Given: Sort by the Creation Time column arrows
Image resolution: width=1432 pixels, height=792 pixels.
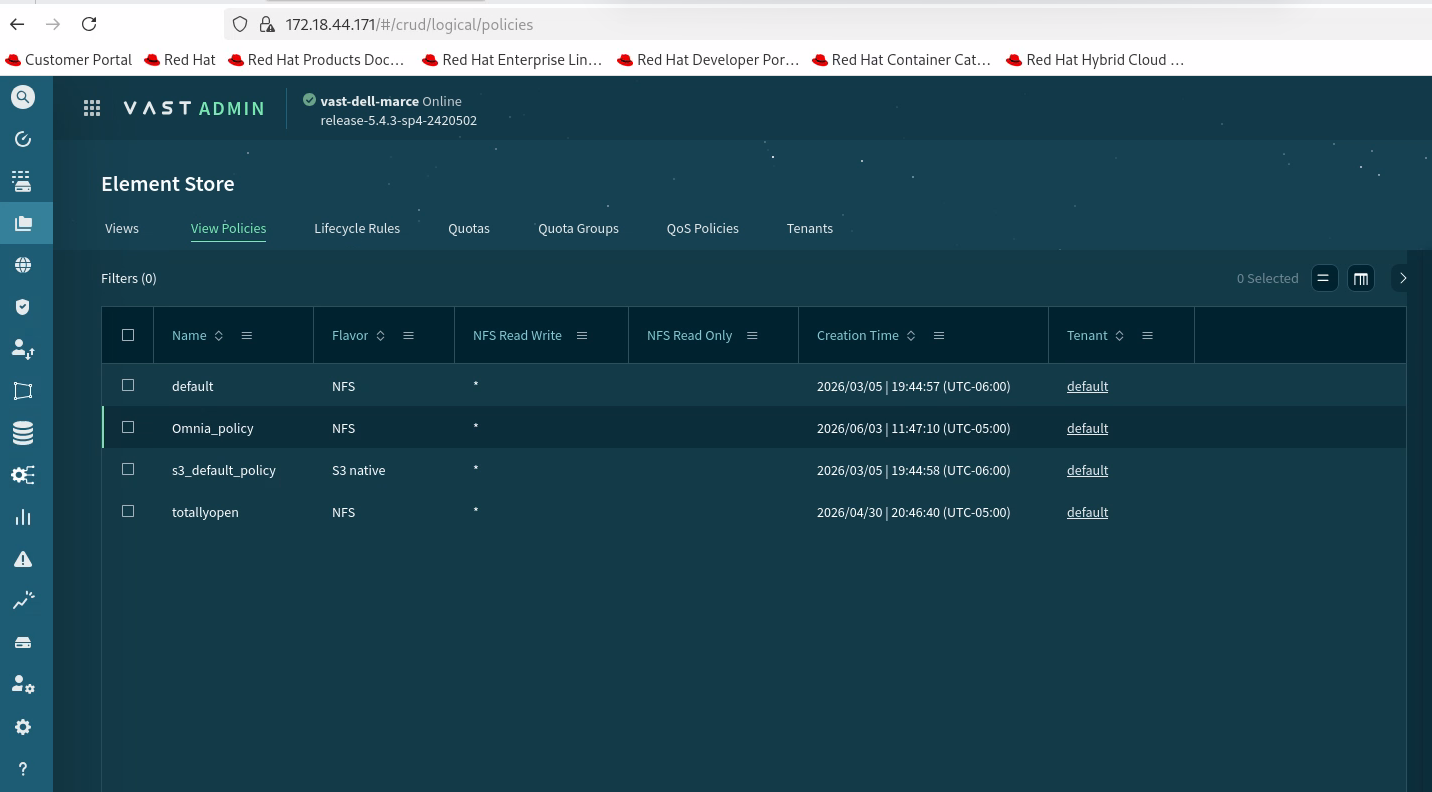Looking at the screenshot, I should (911, 336).
